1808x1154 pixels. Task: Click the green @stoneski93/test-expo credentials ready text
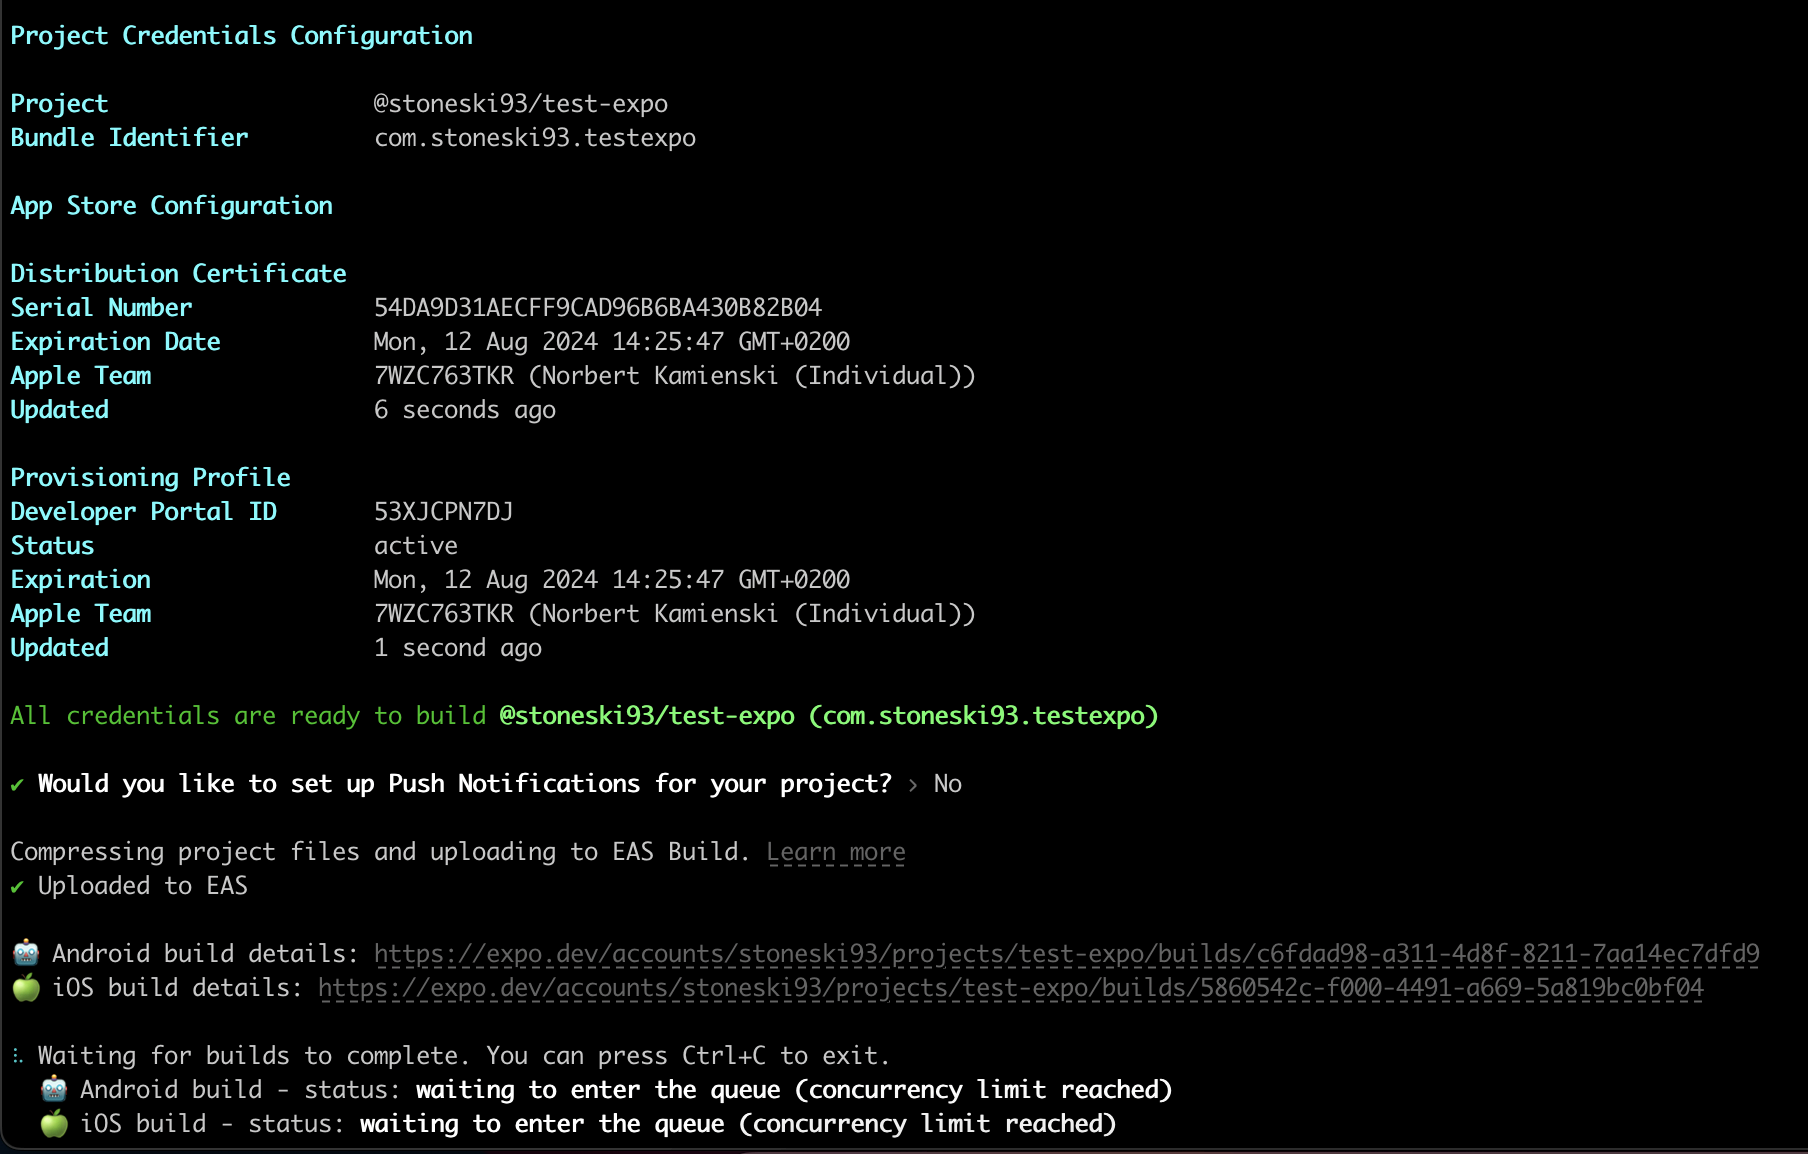click(x=828, y=716)
